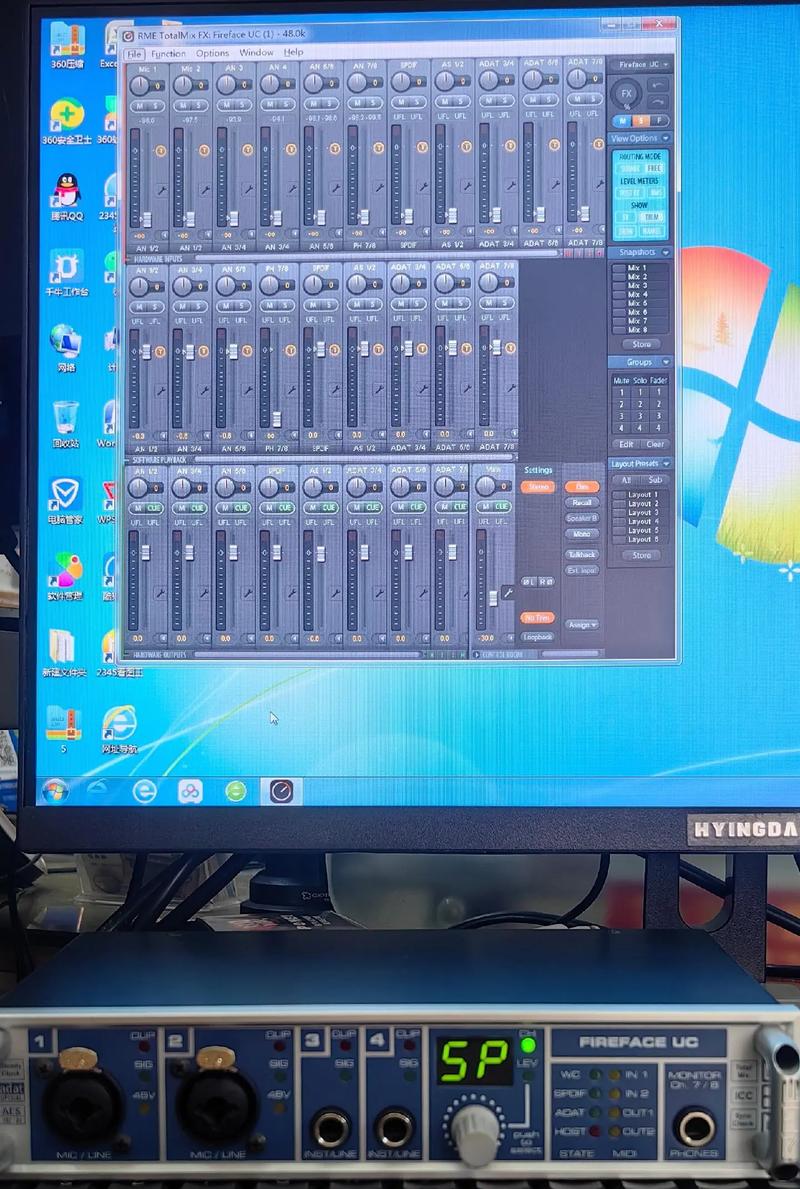Click the Store button under Snapshots
Screen dimensions: 800x1189
click(641, 344)
